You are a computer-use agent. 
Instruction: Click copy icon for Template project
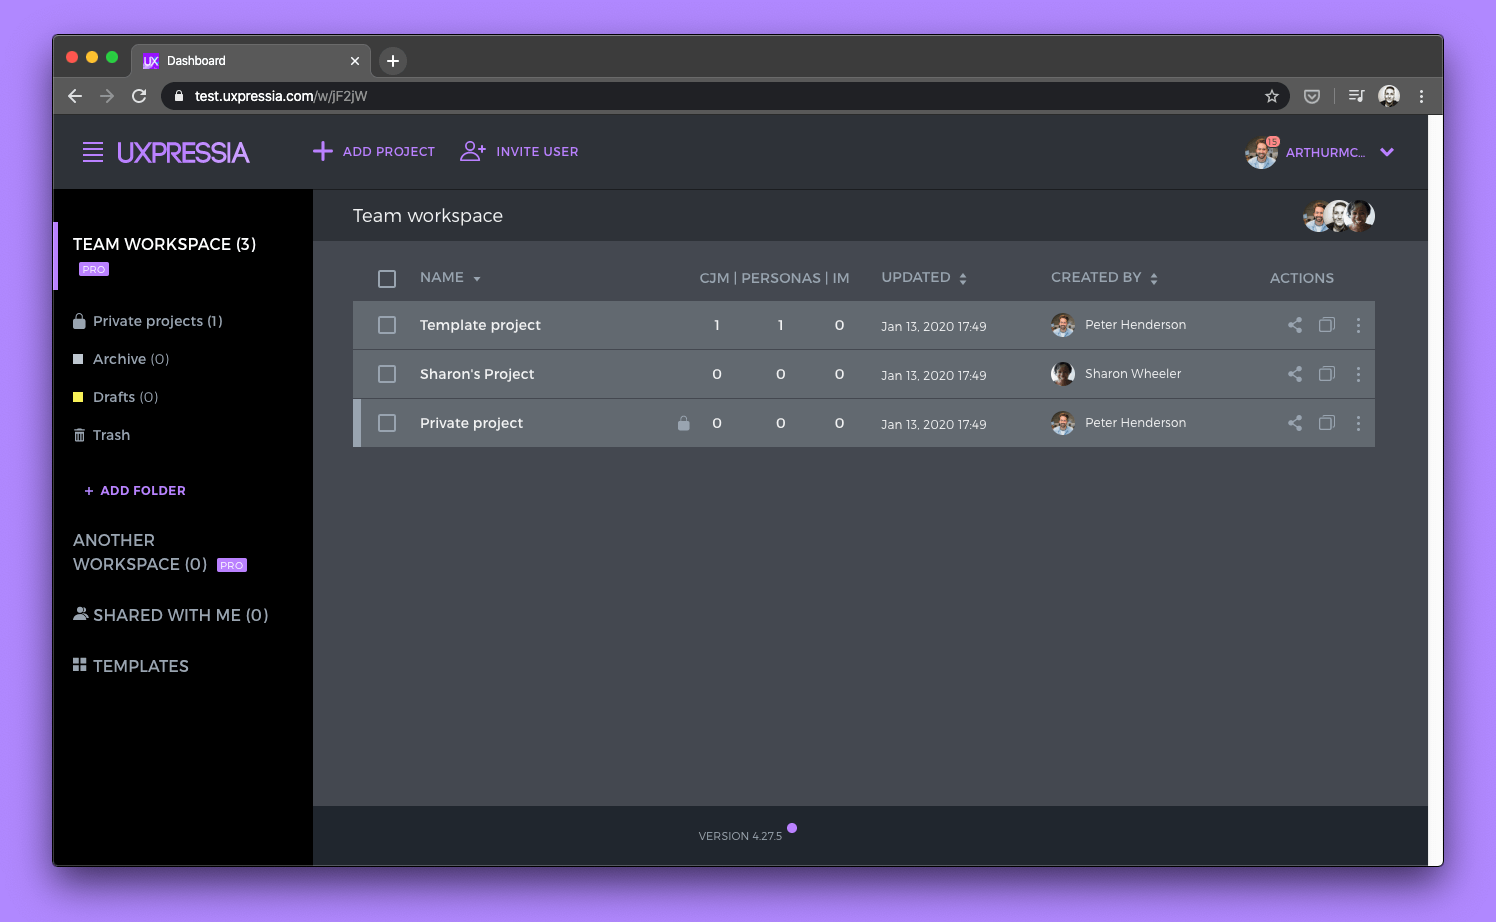pos(1327,325)
